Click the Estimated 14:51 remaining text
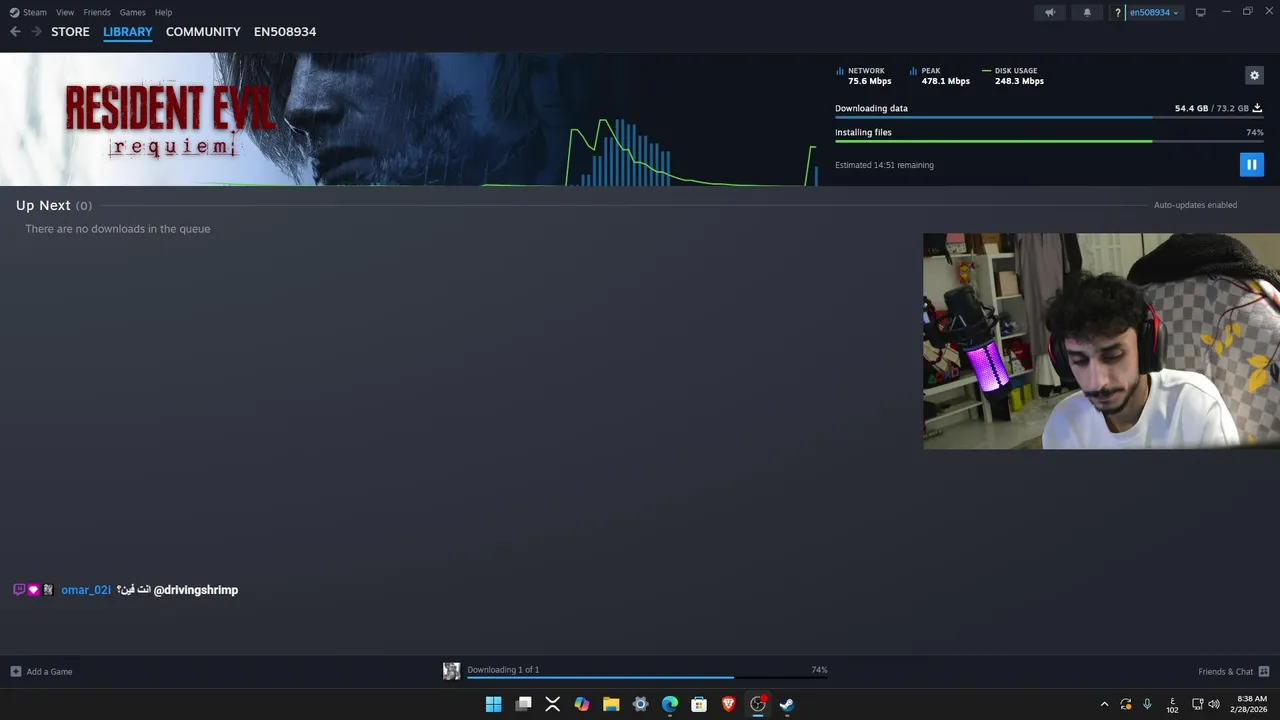The width and height of the screenshot is (1280, 720). coord(884,165)
